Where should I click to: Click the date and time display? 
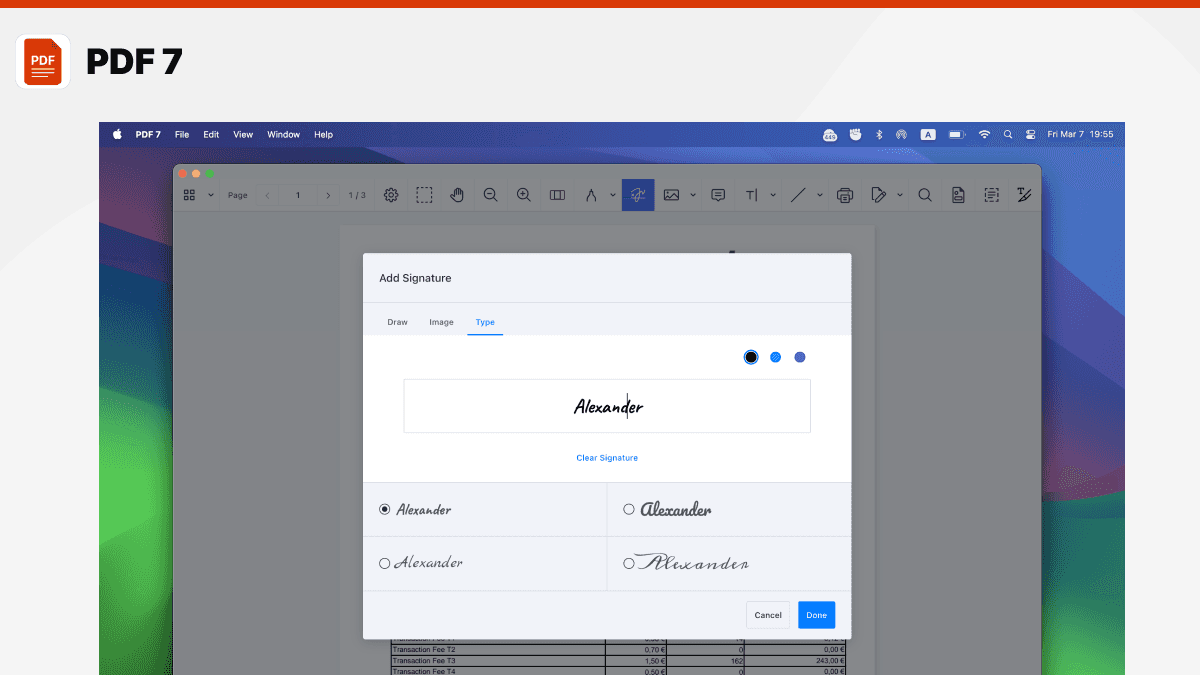coord(1080,134)
